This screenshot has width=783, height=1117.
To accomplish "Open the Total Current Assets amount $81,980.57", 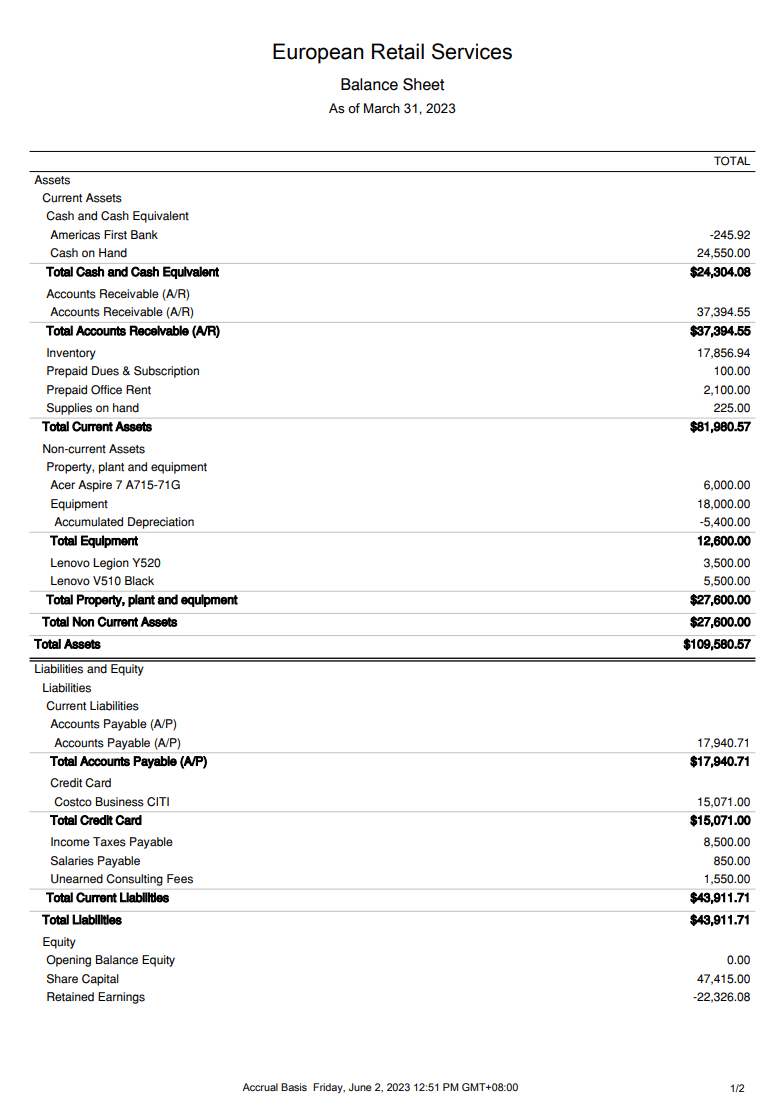I will pos(720,427).
